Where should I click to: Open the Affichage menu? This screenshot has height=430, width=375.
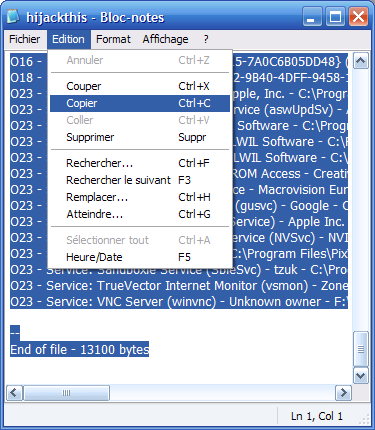(165, 39)
